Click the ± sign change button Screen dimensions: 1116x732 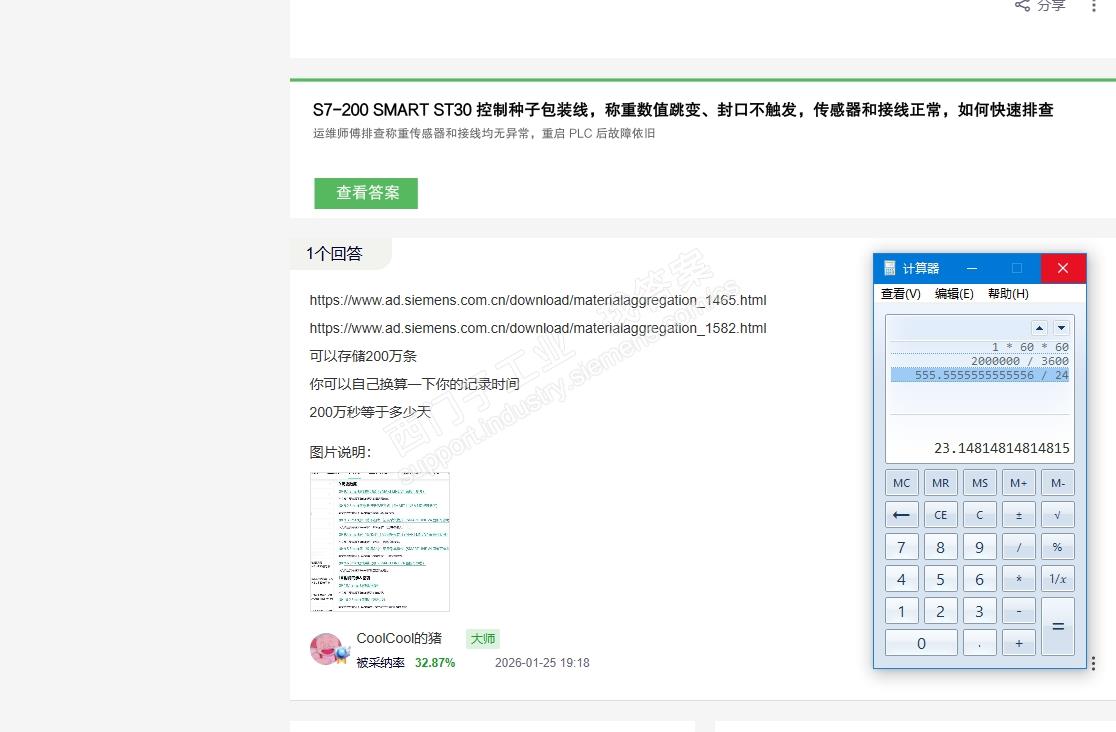click(1018, 515)
